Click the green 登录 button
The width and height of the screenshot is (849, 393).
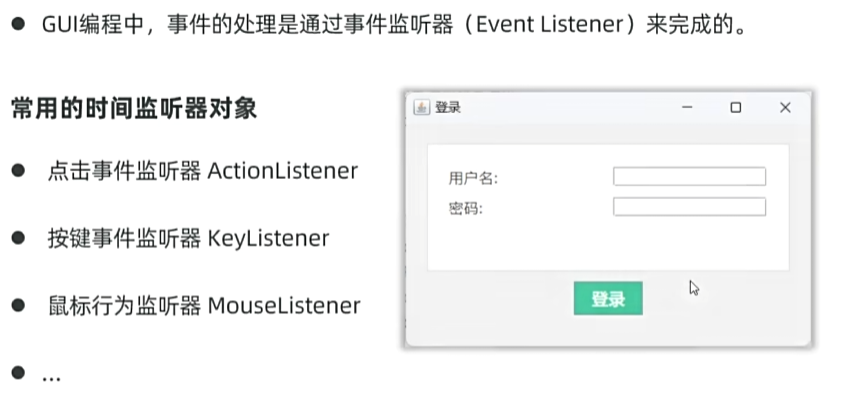608,298
